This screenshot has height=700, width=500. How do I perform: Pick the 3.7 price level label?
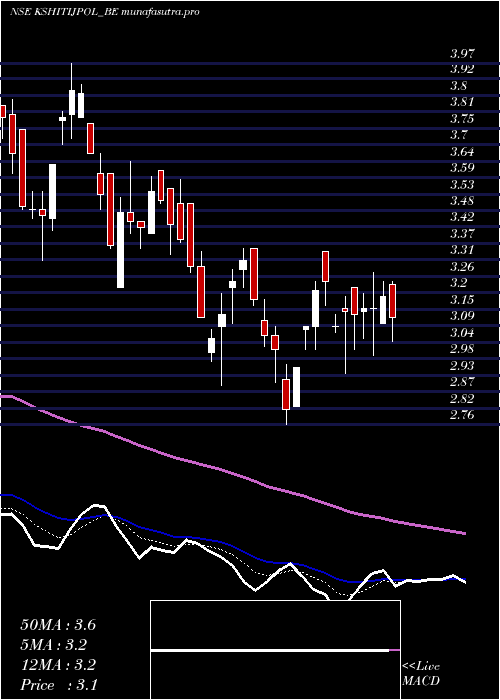coord(458,135)
